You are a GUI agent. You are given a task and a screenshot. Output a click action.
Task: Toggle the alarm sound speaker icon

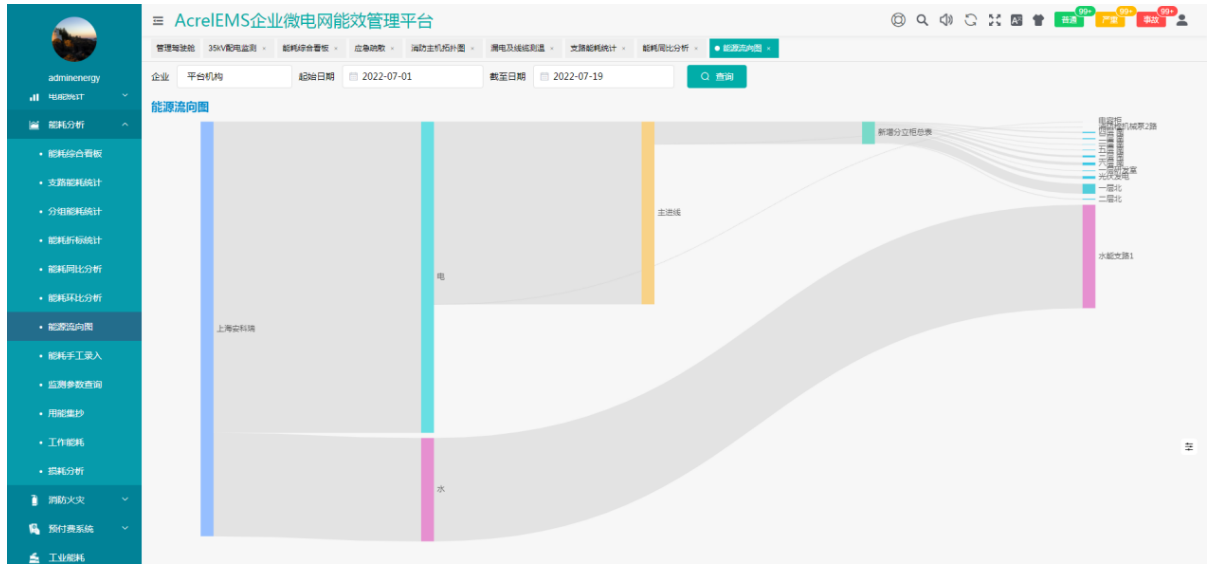[946, 20]
